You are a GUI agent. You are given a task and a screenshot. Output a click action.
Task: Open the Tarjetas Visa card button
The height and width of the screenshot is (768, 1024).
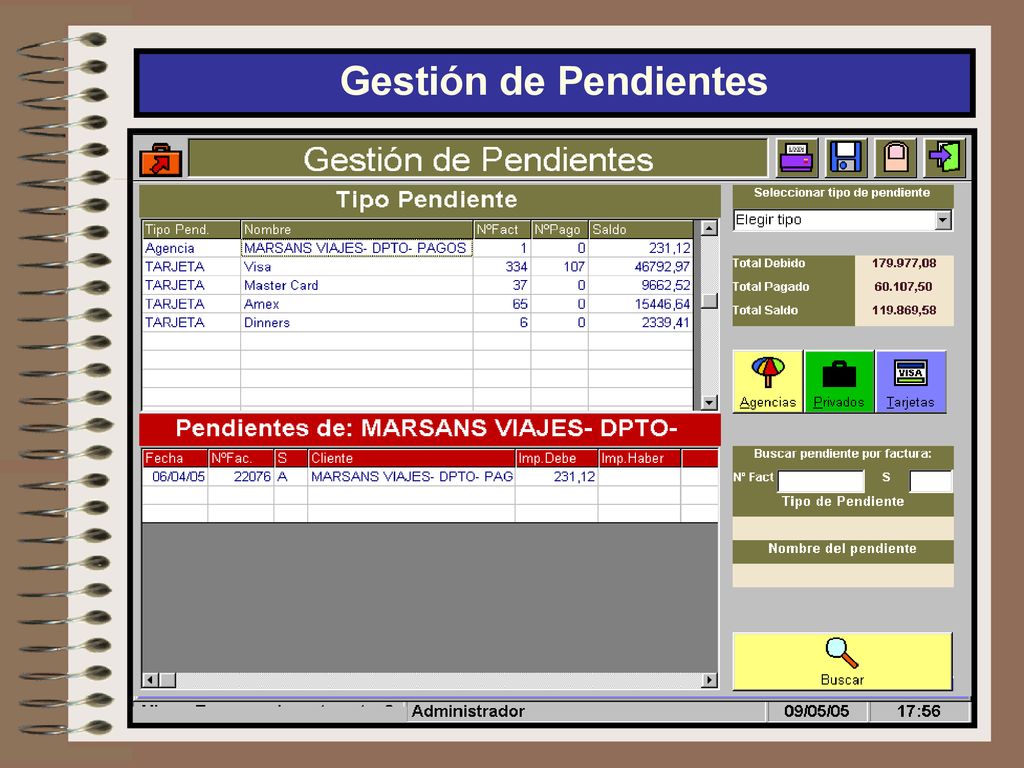tap(910, 381)
